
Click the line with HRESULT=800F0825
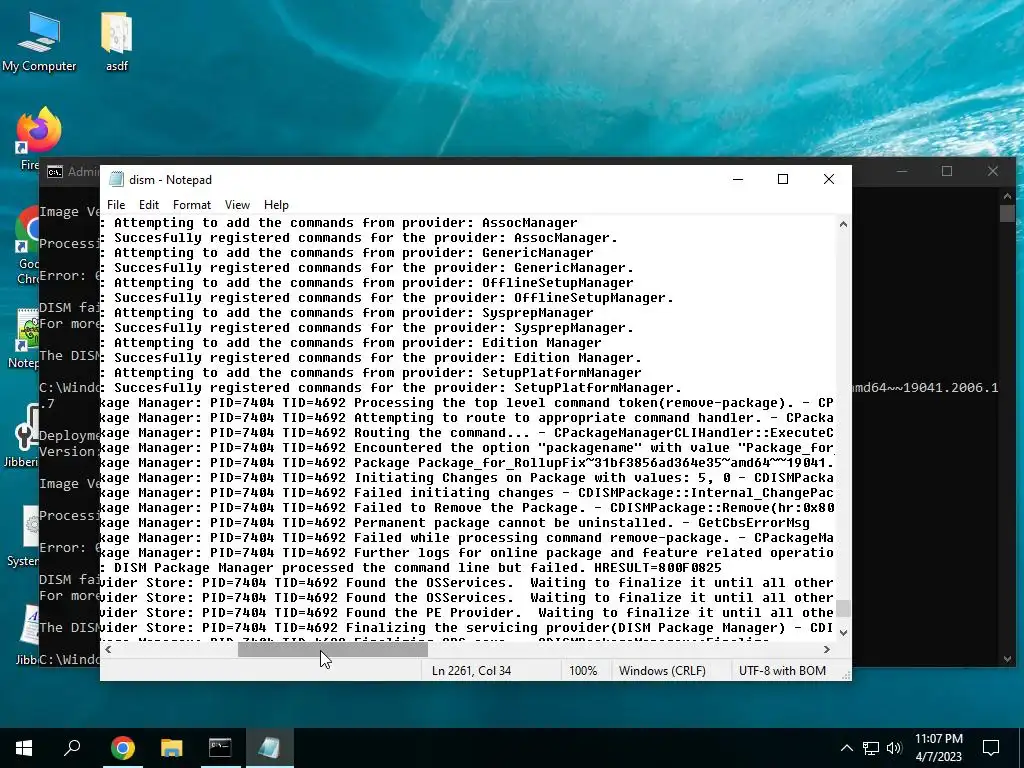pyautogui.click(x=411, y=568)
